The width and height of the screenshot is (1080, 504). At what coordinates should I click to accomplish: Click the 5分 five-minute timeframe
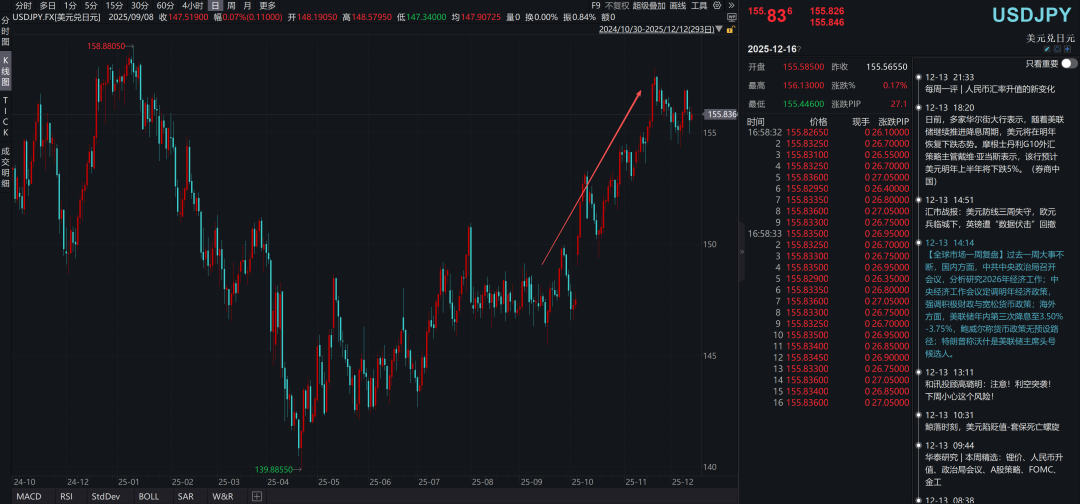(90, 5)
